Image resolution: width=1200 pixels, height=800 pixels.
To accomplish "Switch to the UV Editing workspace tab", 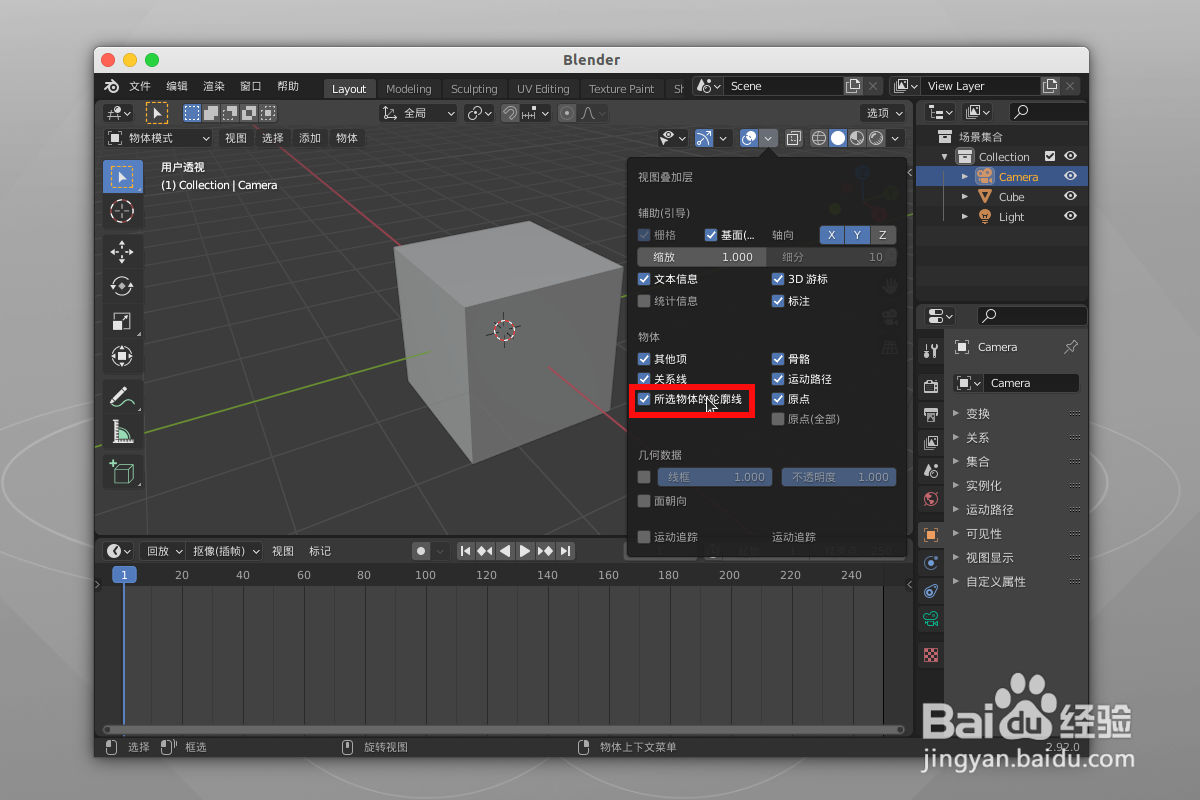I will click(543, 89).
